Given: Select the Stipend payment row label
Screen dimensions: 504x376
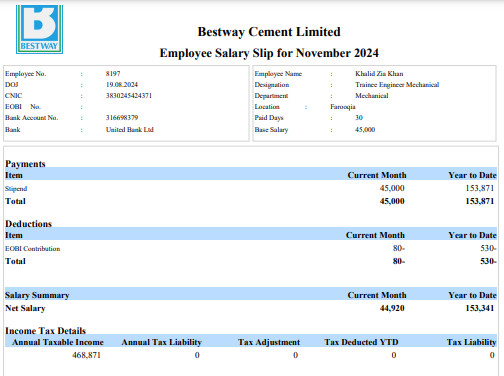Looking at the screenshot, I should (x=16, y=189).
